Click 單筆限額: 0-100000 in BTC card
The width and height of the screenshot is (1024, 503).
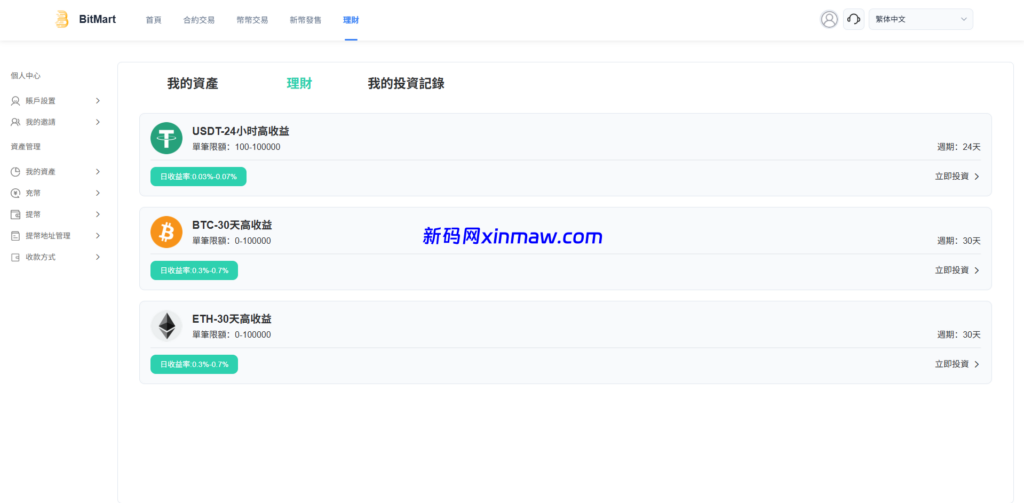[x=232, y=241]
